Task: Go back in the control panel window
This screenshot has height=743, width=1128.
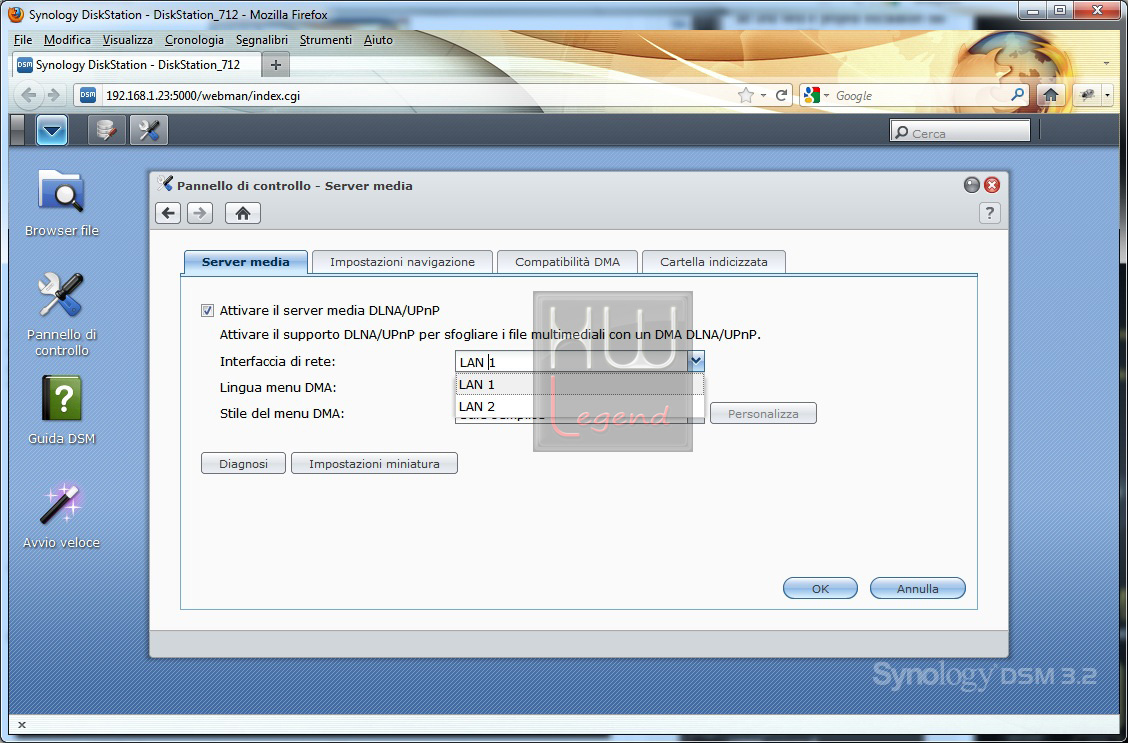Action: pos(168,213)
